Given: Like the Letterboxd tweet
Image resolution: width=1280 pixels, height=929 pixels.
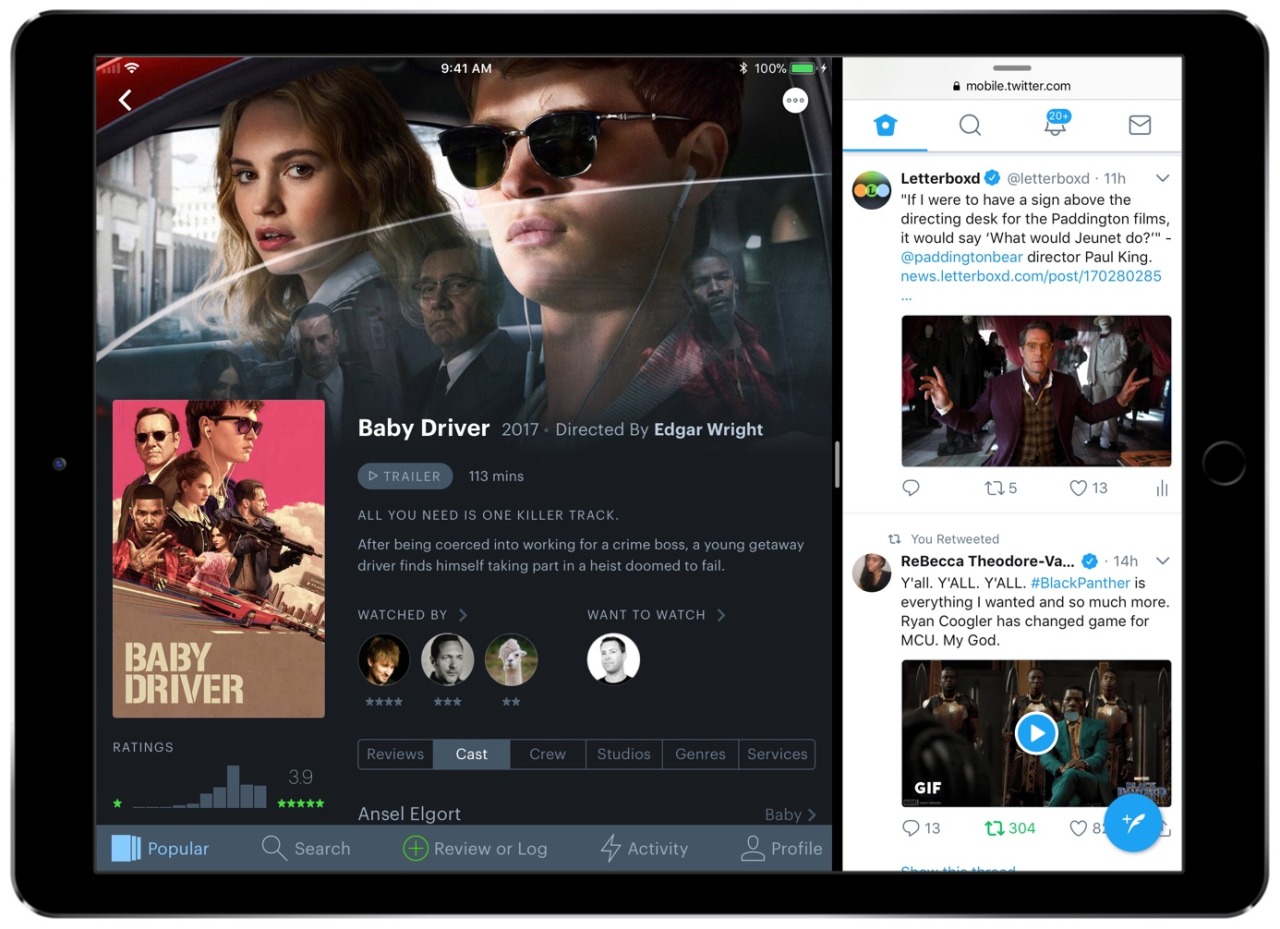Looking at the screenshot, I should click(1088, 488).
